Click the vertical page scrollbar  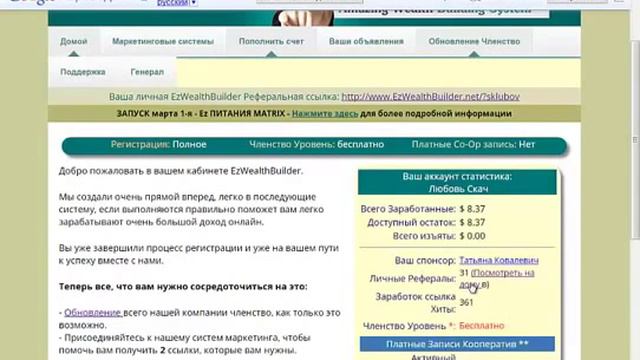click(635, 139)
